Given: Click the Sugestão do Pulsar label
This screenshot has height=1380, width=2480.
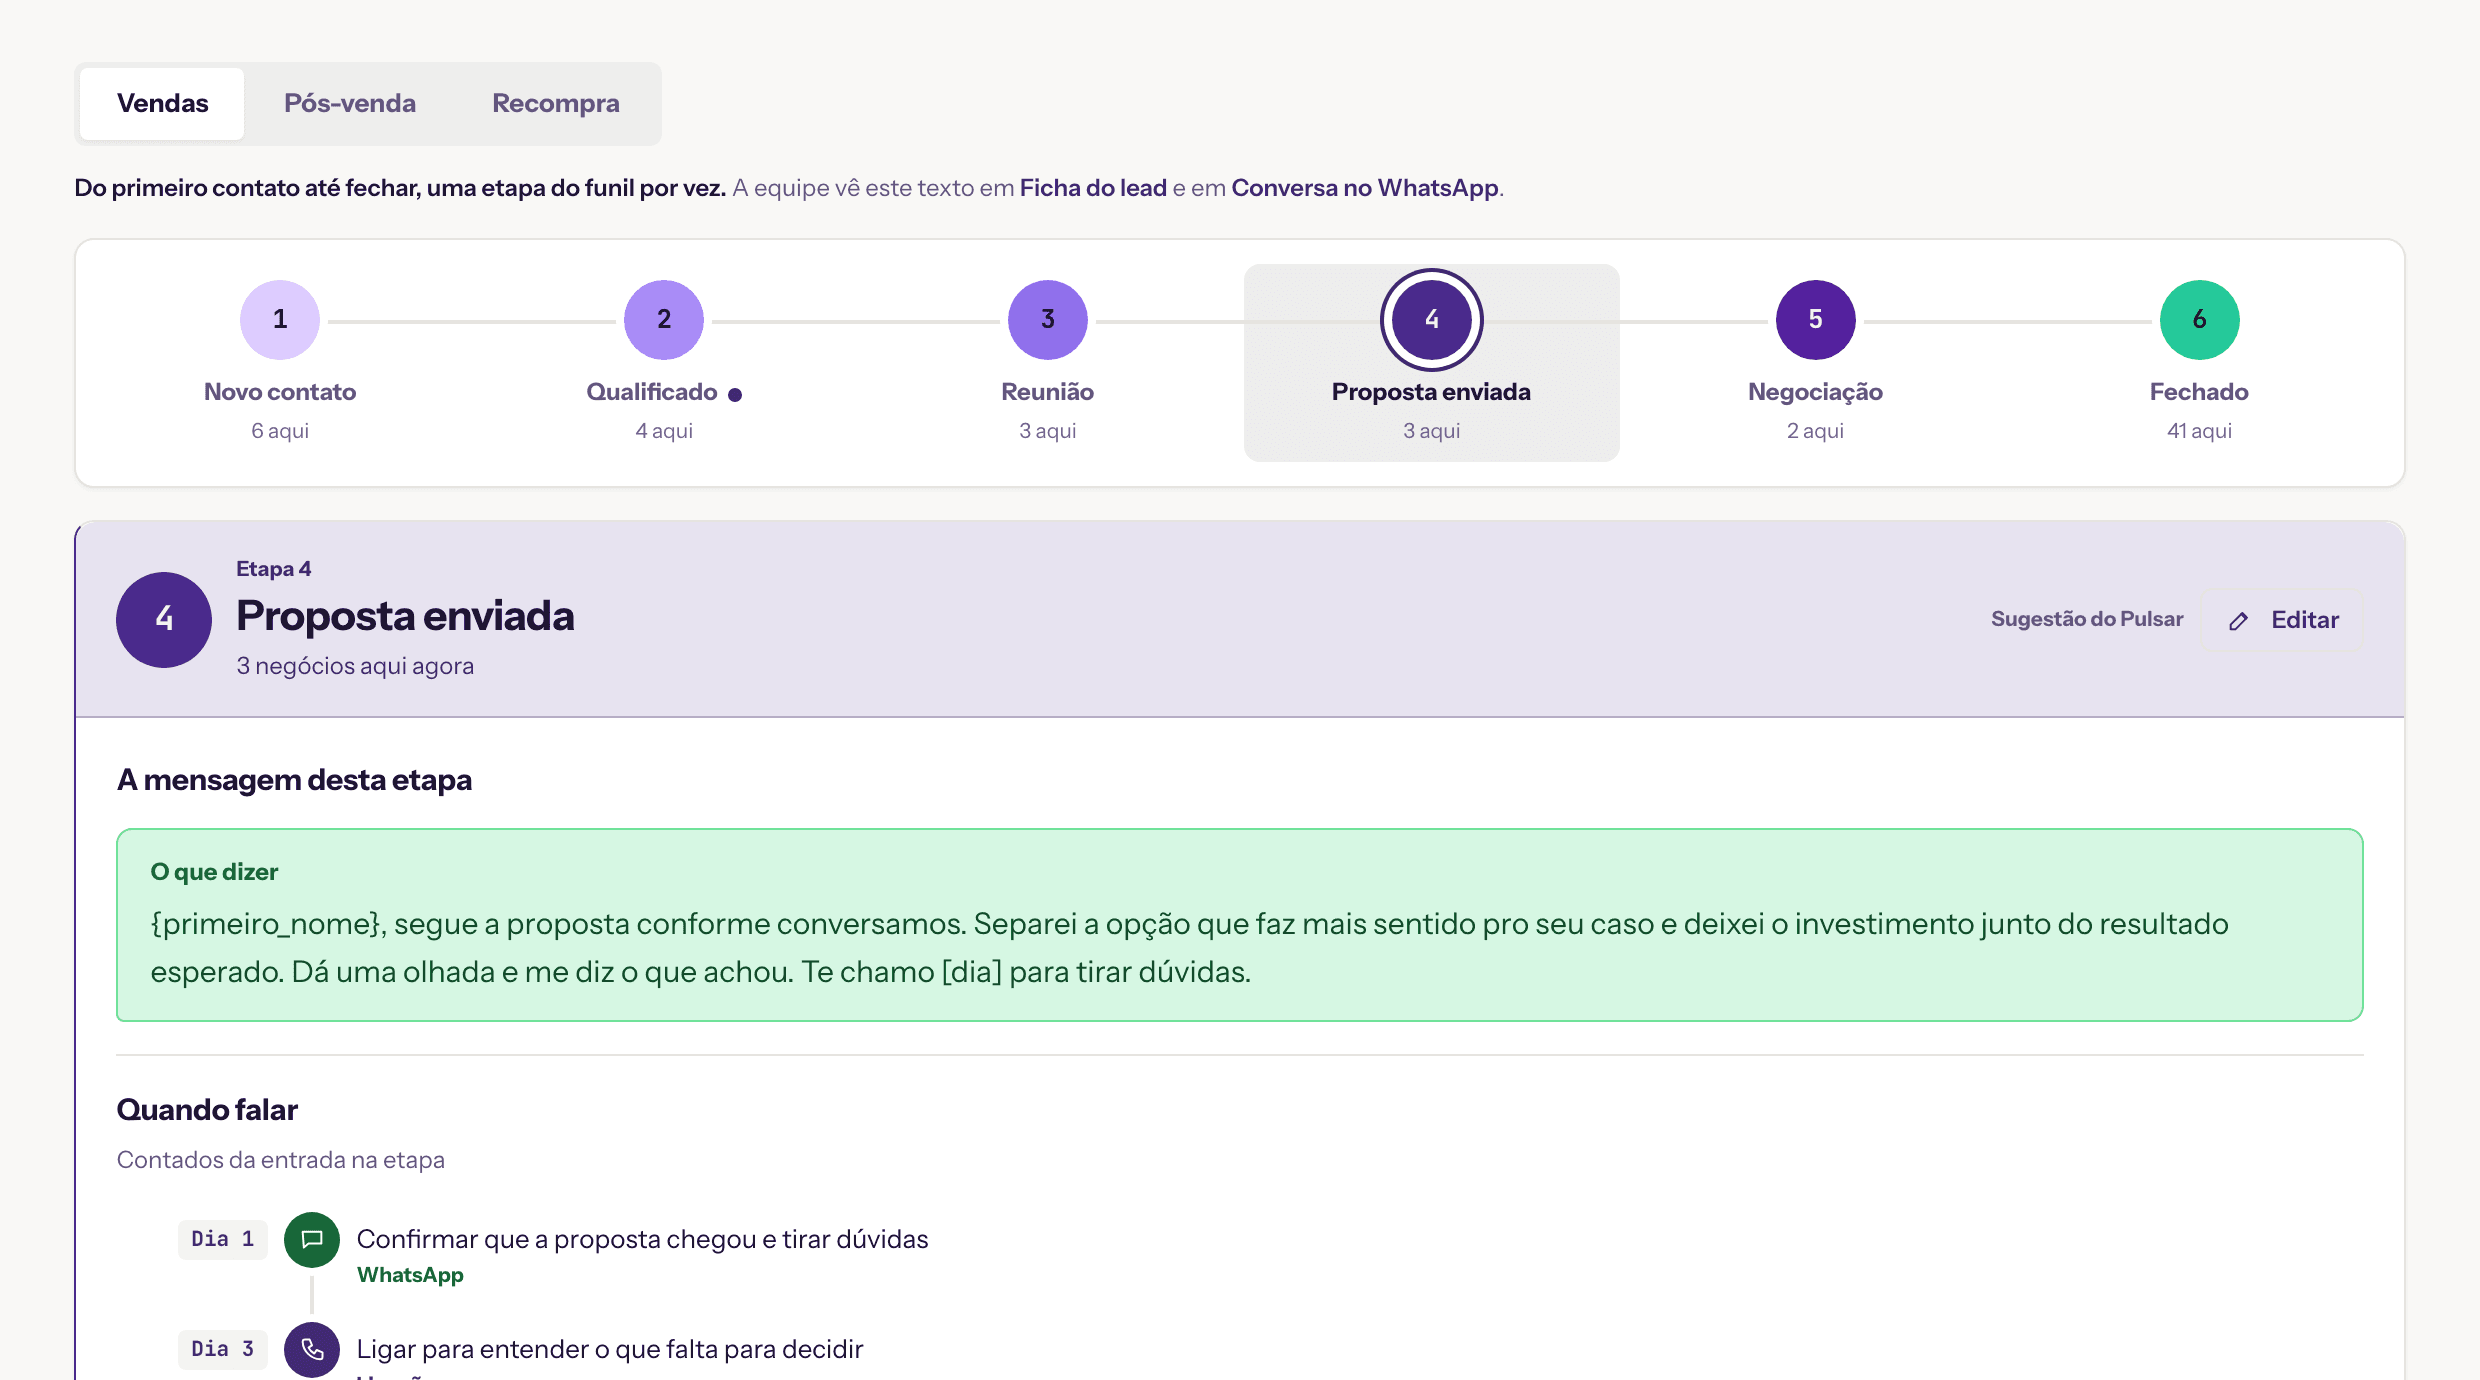Looking at the screenshot, I should (x=2087, y=619).
